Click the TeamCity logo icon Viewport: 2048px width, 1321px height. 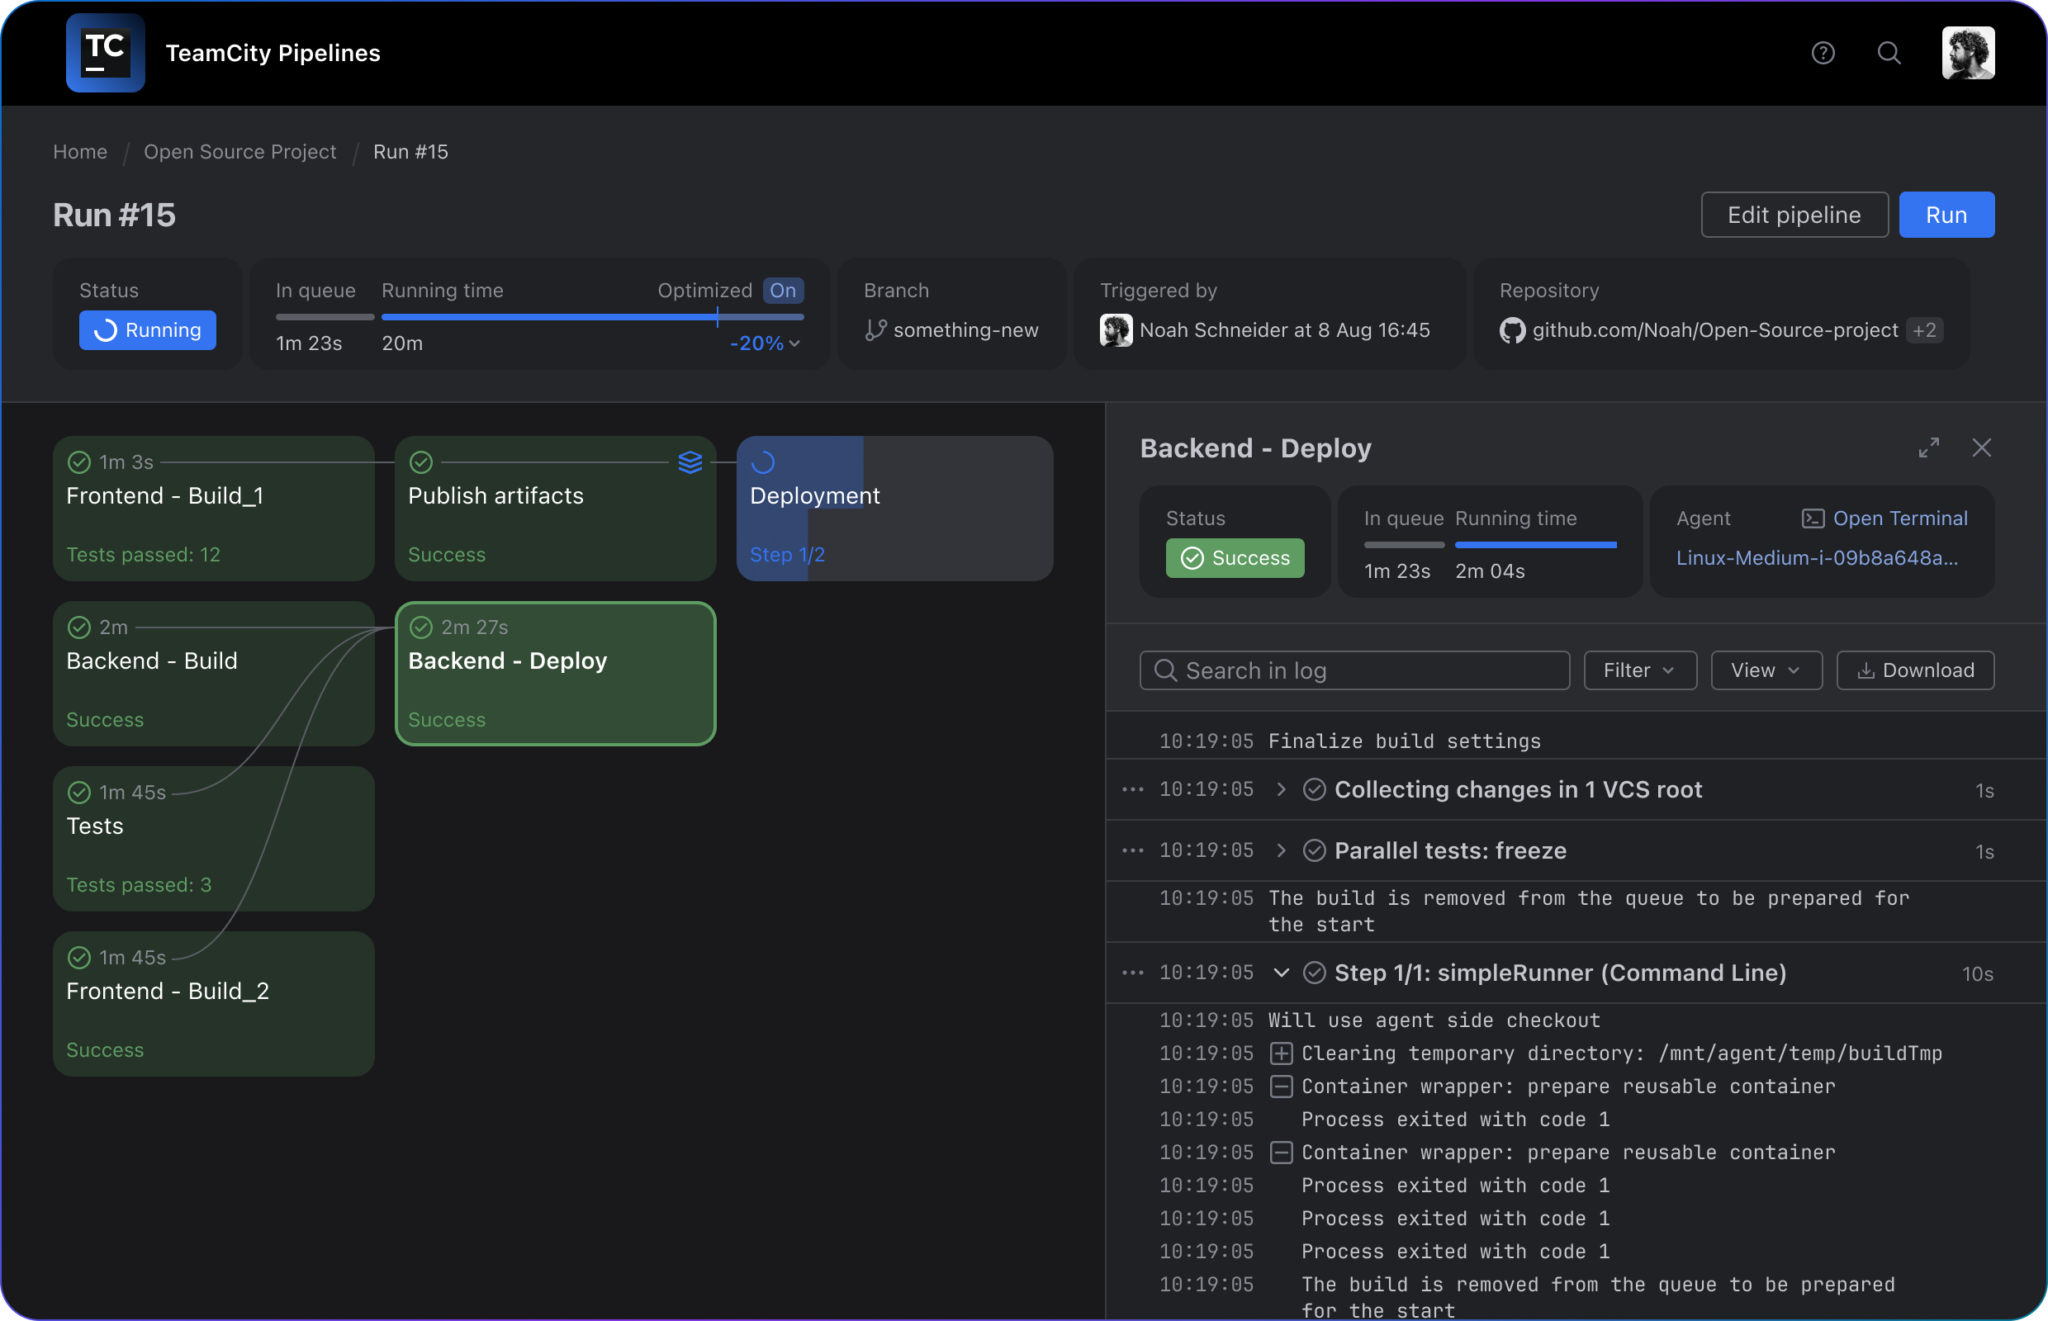point(105,53)
